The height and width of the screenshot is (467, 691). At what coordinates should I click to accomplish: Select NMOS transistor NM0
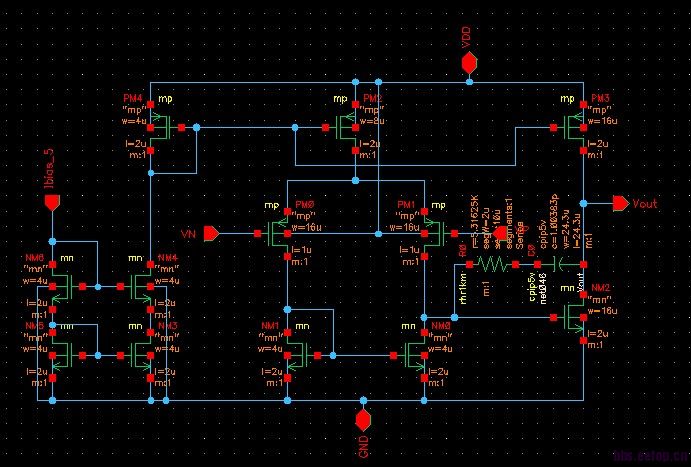(412, 354)
